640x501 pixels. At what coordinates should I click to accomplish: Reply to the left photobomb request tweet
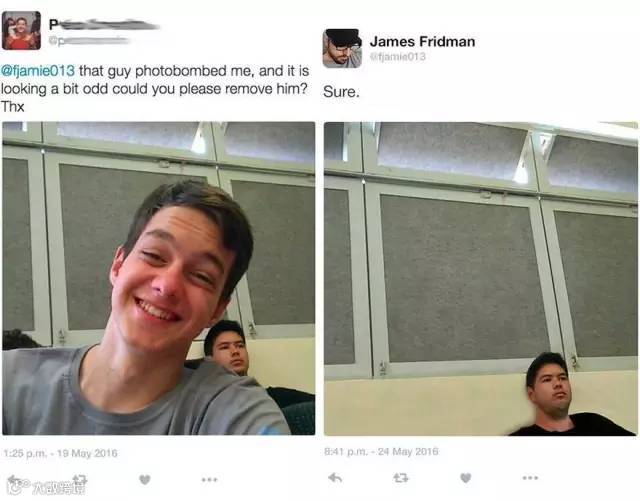(15, 480)
